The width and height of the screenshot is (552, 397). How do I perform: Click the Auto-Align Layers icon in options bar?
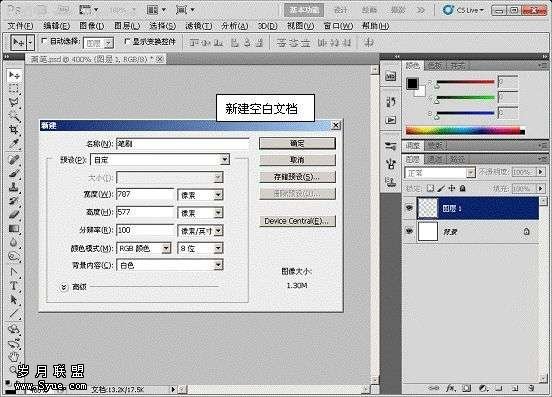click(369, 43)
